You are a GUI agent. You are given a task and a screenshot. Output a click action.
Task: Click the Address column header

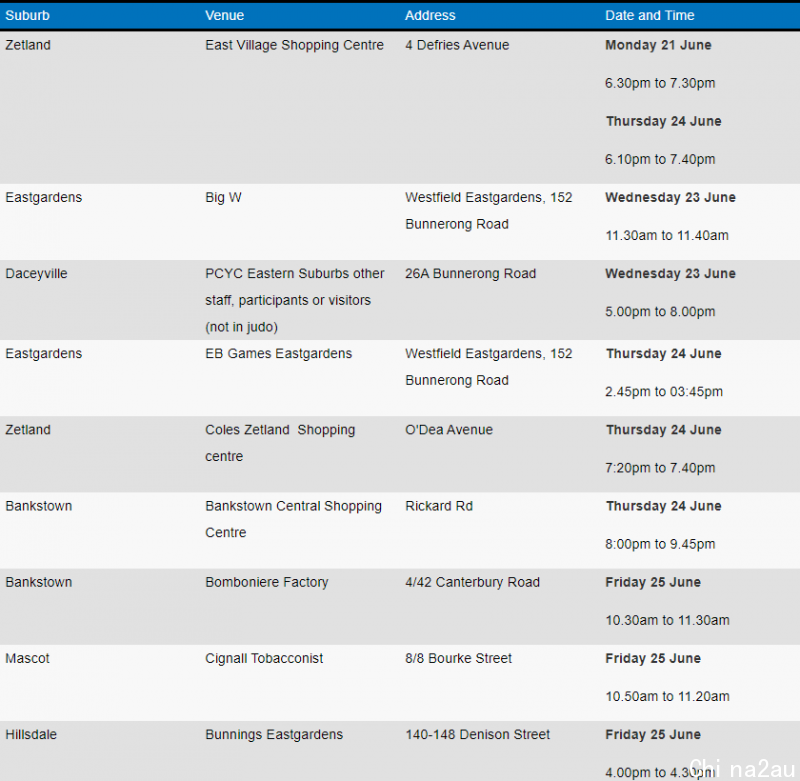[430, 15]
